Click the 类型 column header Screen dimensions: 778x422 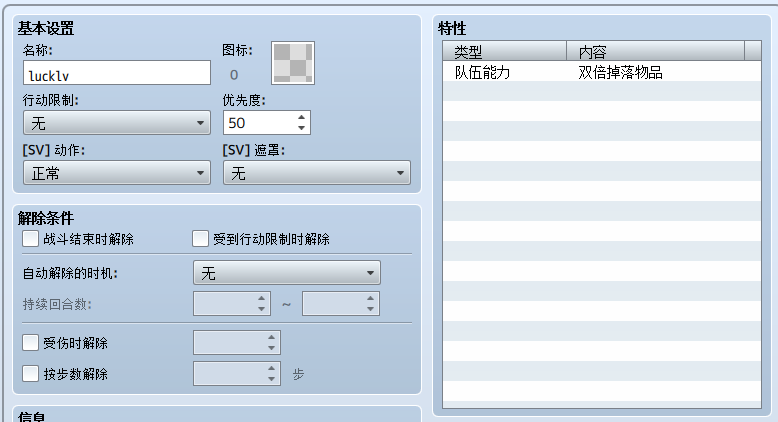pyautogui.click(x=505, y=51)
